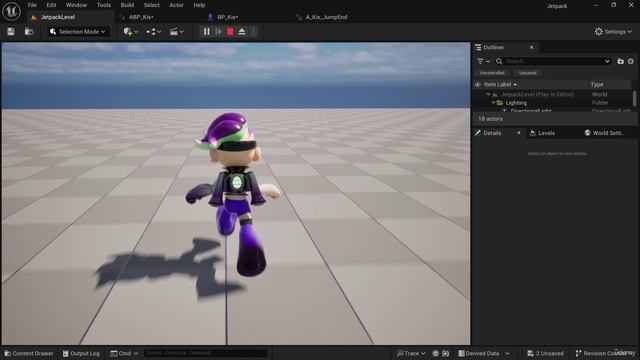Open the Cmd console type dropdown
The height and width of the screenshot is (360, 640).
tap(124, 353)
